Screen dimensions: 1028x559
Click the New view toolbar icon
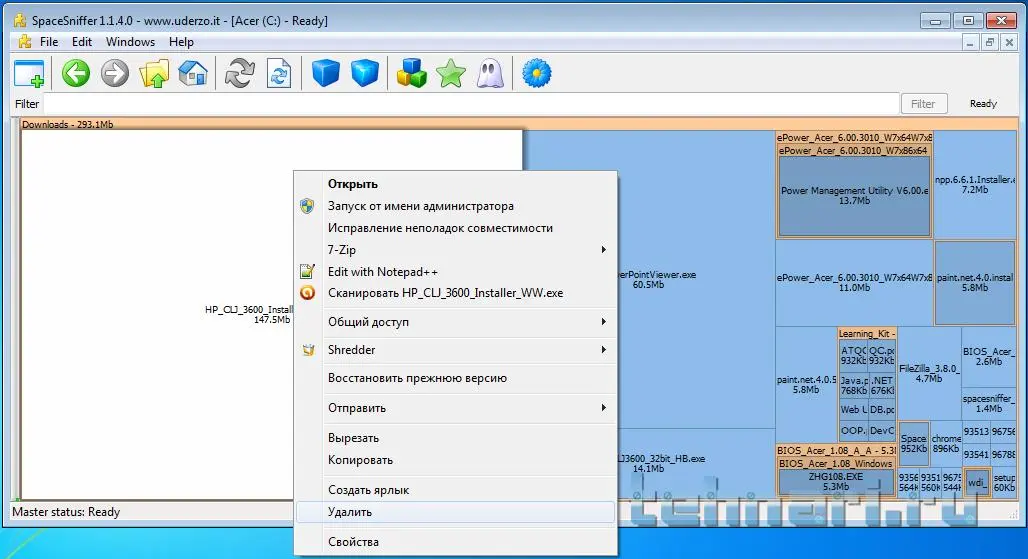click(x=29, y=73)
